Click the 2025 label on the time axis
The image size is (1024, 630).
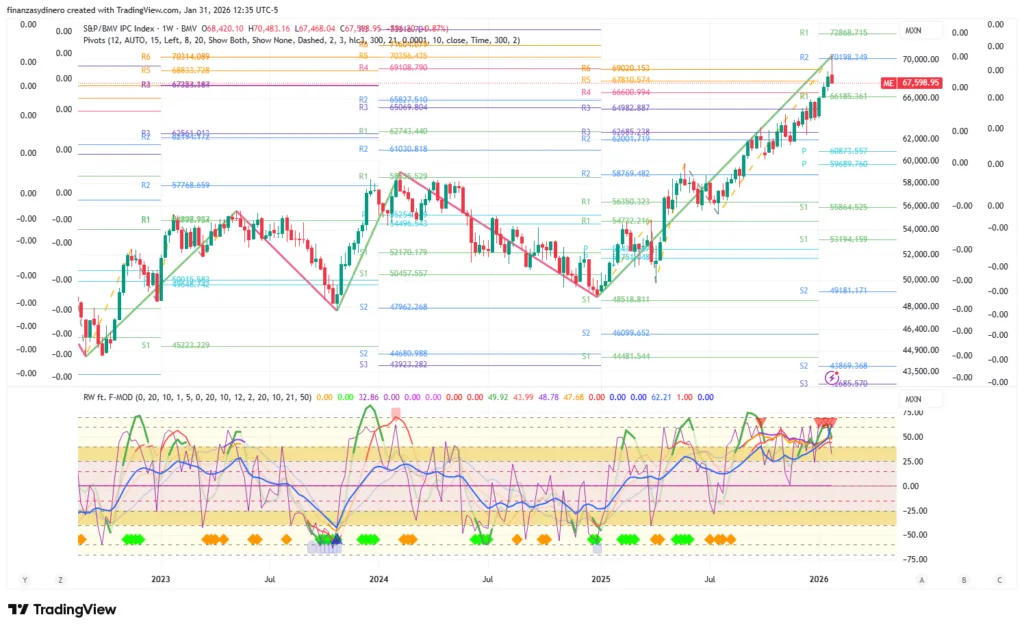coord(600,579)
